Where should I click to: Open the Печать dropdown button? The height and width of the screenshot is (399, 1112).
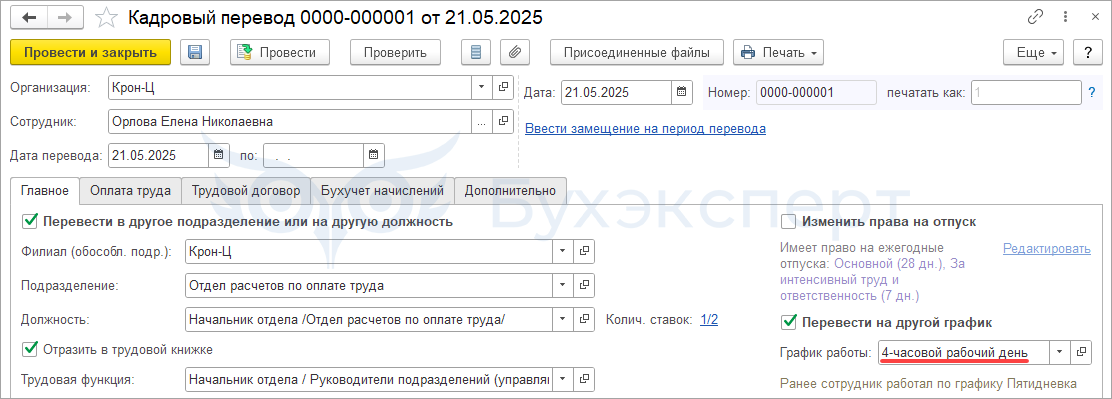tap(778, 52)
